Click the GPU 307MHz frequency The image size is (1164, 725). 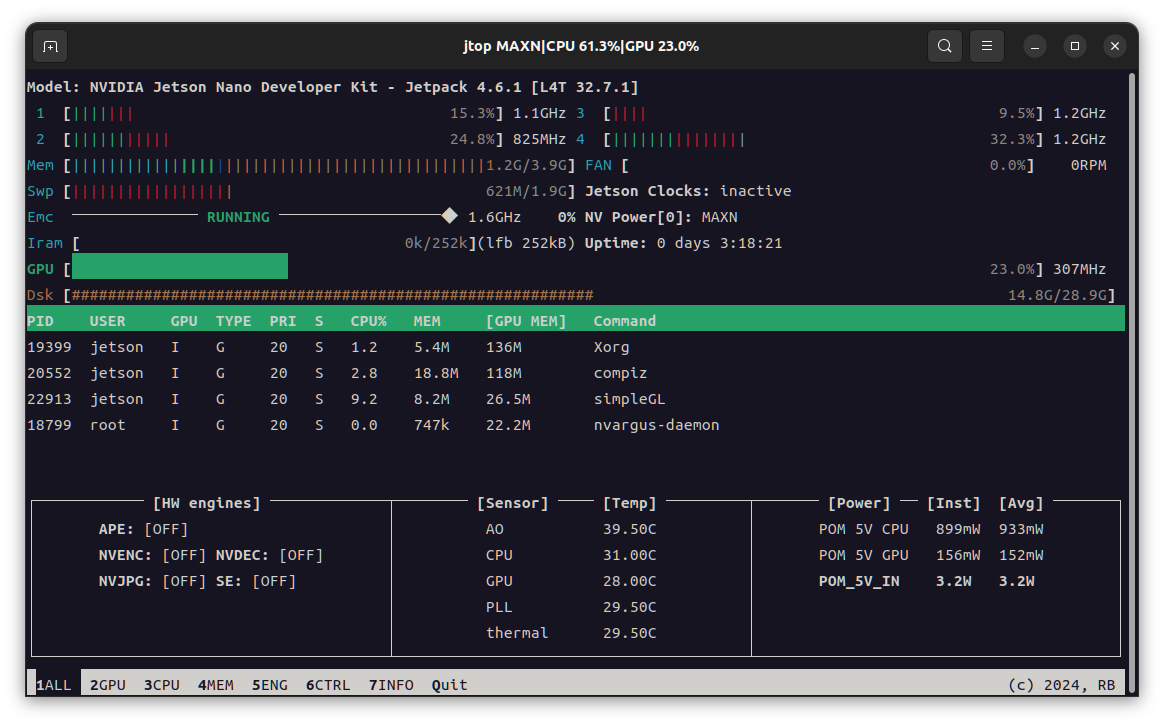click(1079, 269)
